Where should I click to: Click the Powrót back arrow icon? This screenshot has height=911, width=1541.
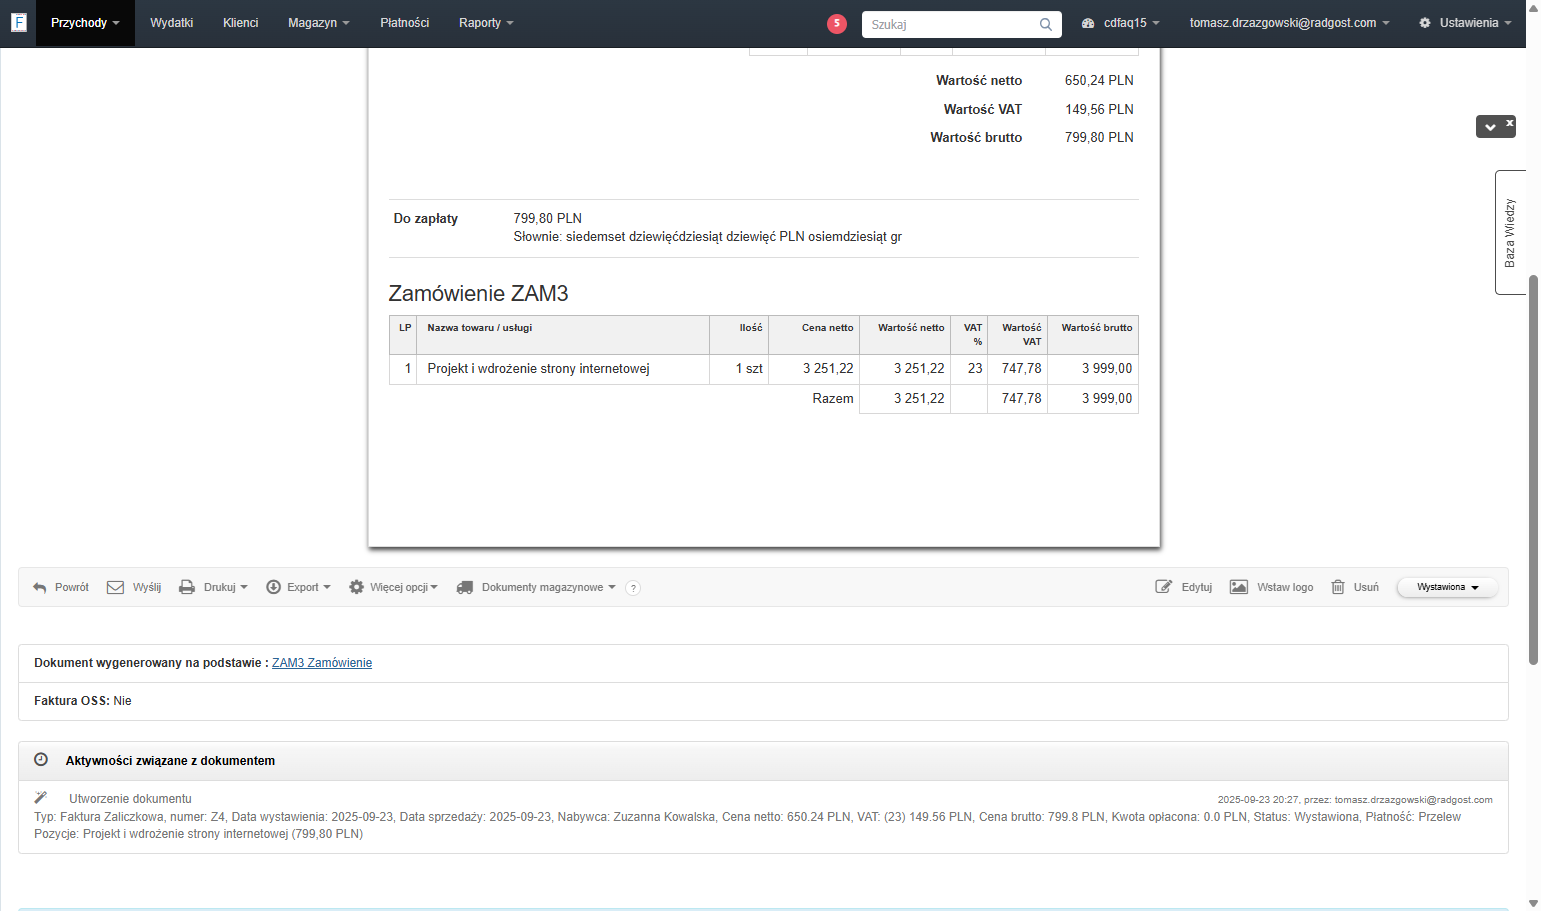coord(40,588)
